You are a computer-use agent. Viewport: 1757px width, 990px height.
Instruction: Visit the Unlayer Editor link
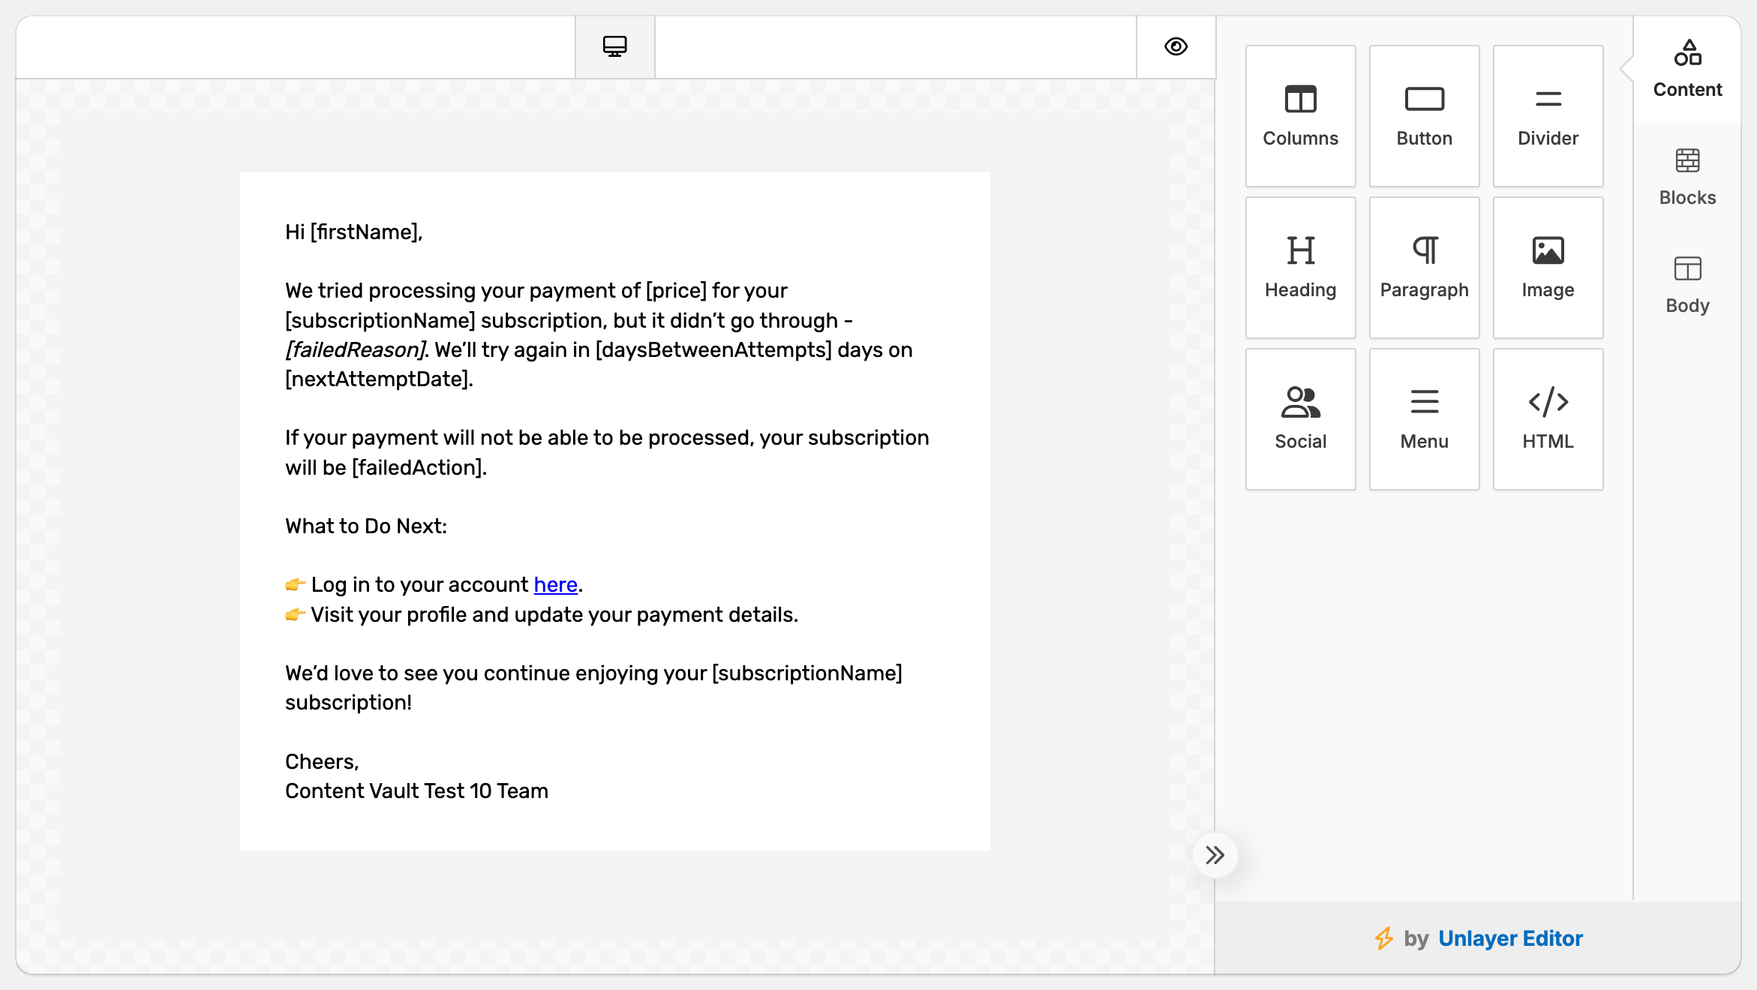coord(1510,938)
